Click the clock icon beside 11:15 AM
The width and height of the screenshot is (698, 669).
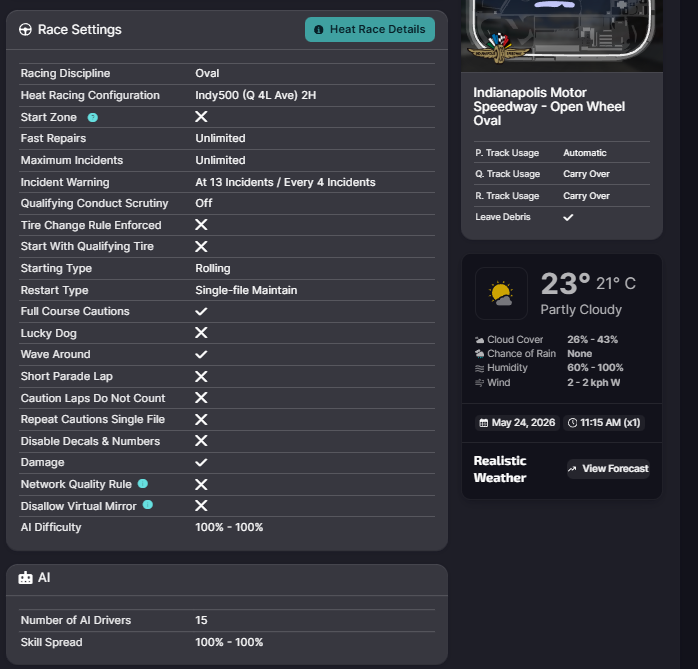(x=572, y=423)
